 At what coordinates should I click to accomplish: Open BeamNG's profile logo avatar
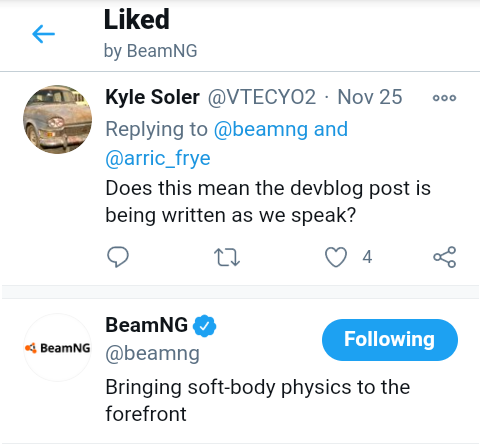tap(58, 348)
